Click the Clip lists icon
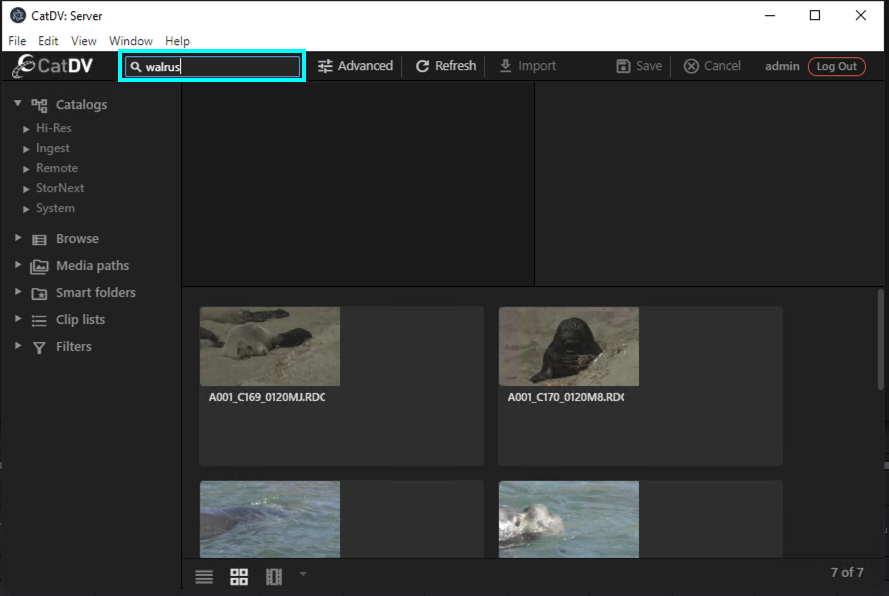Screen dimensions: 889x596 (x=39, y=320)
